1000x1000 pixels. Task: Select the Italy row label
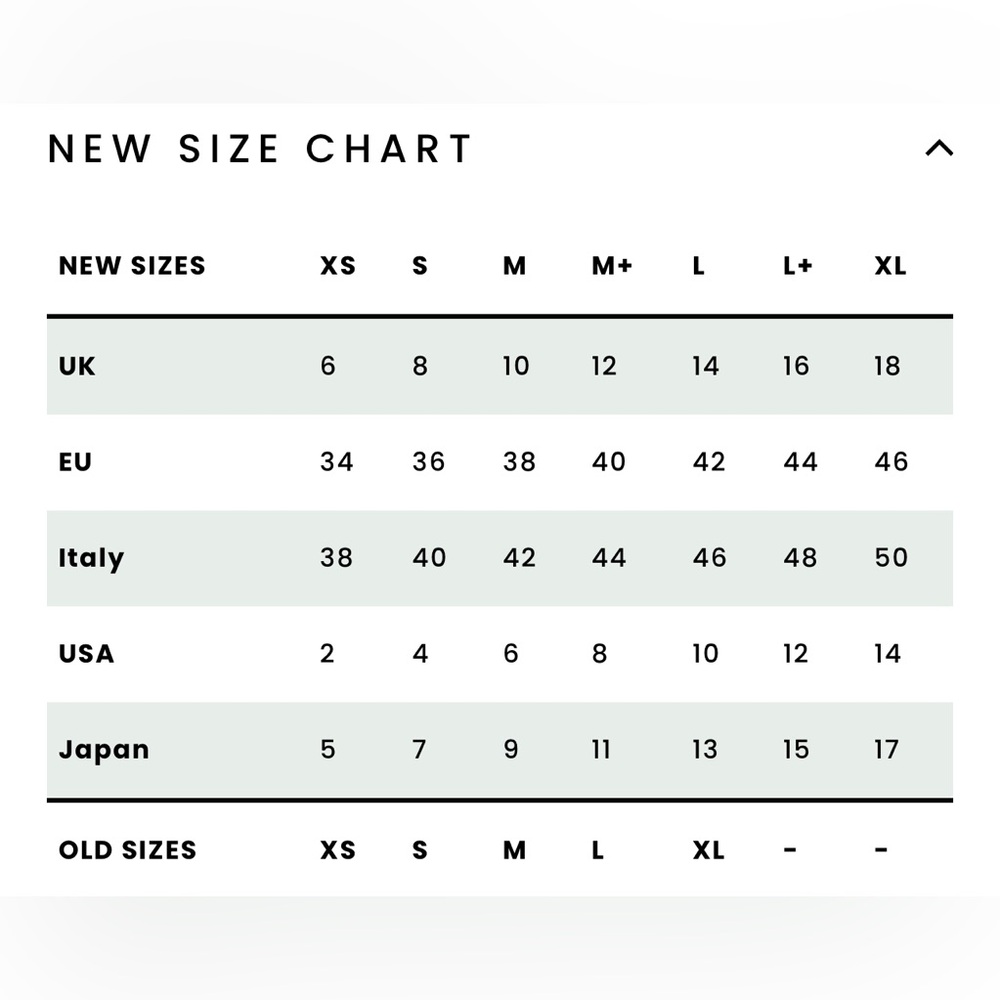(x=91, y=558)
